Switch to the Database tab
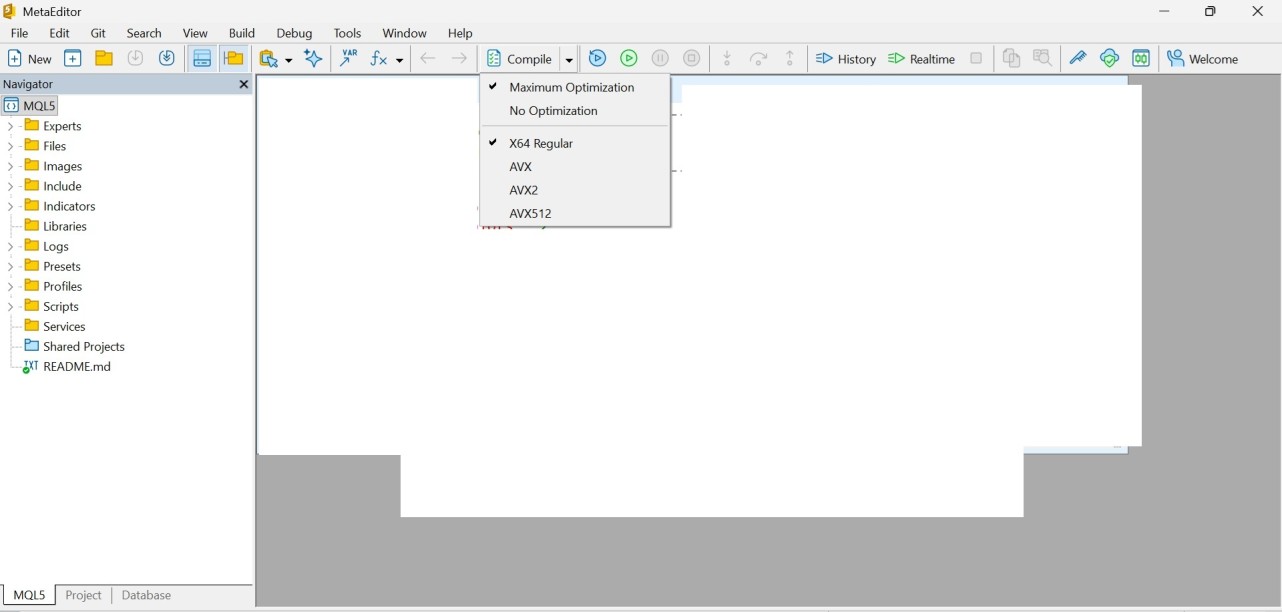 pyautogui.click(x=147, y=596)
